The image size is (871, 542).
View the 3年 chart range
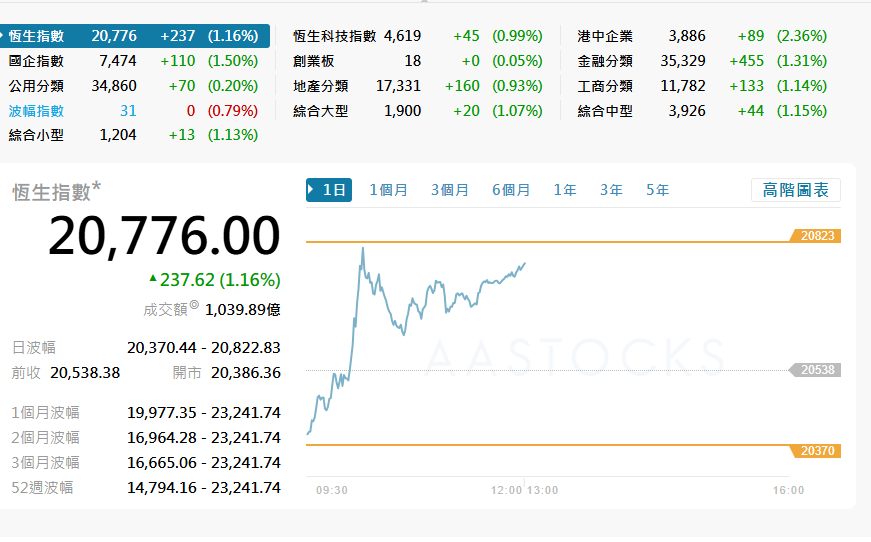pos(611,190)
